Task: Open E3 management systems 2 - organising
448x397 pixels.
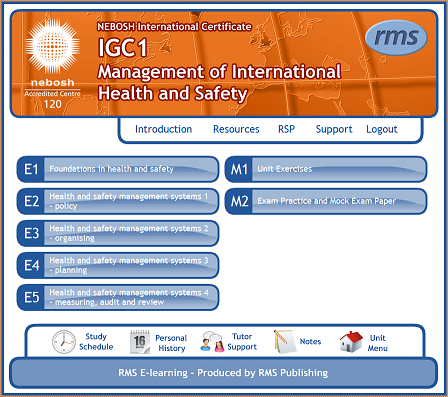Action: pyautogui.click(x=118, y=233)
